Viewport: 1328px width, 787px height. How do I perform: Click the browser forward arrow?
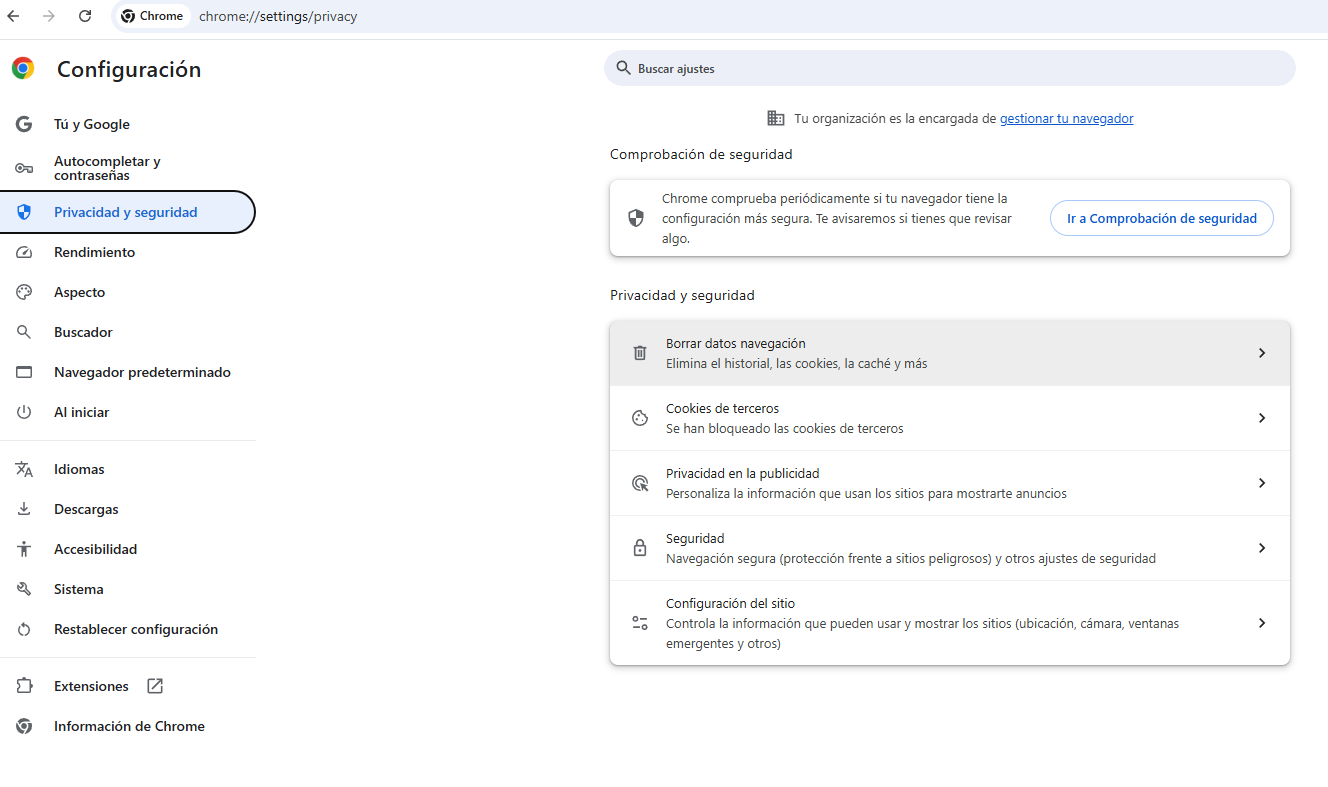point(49,16)
